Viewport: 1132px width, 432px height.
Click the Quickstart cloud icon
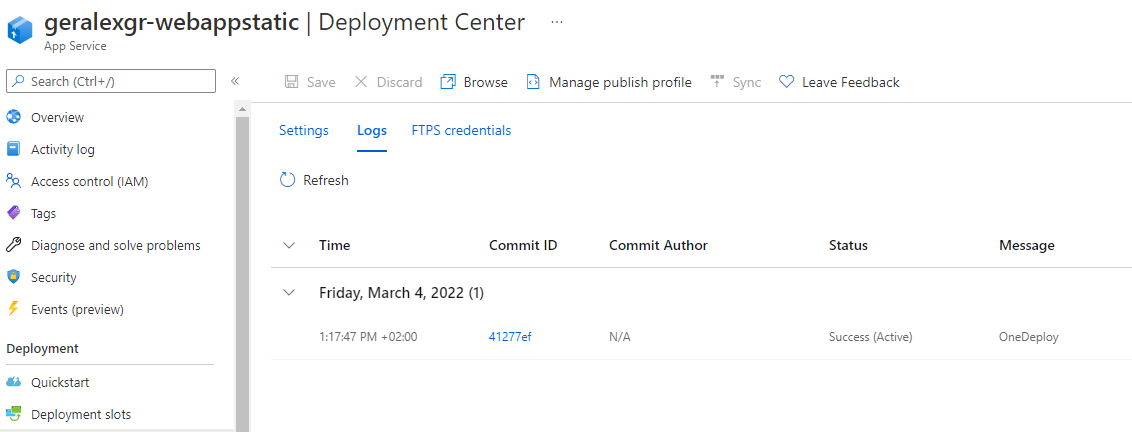tap(13, 382)
